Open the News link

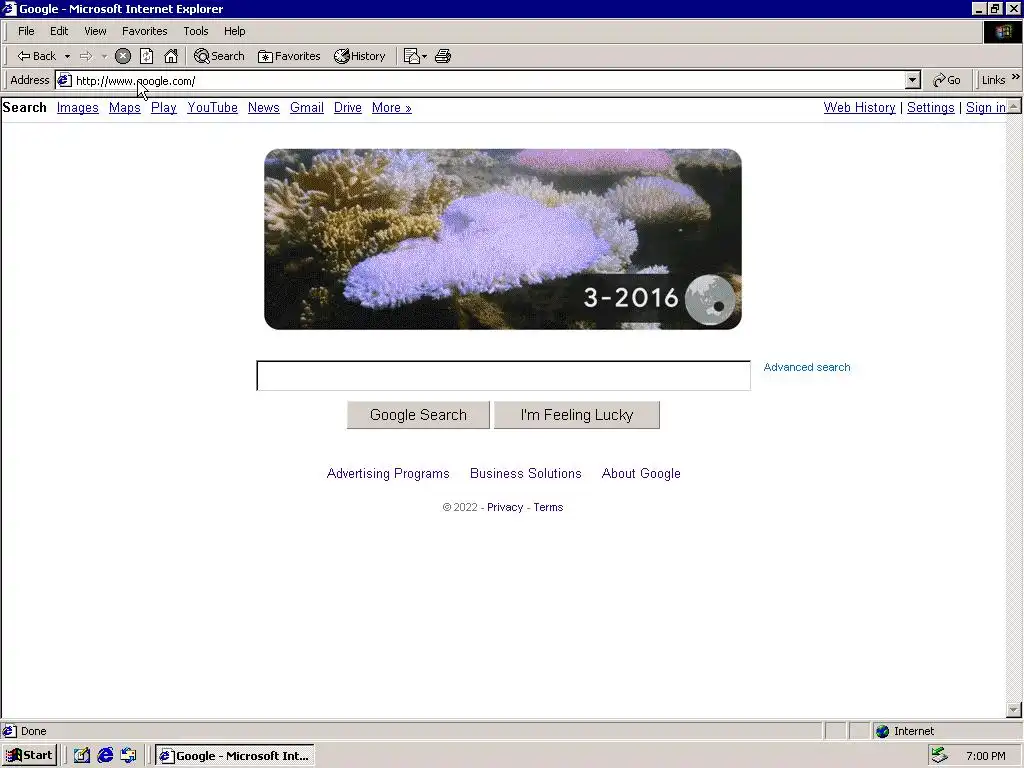click(264, 108)
